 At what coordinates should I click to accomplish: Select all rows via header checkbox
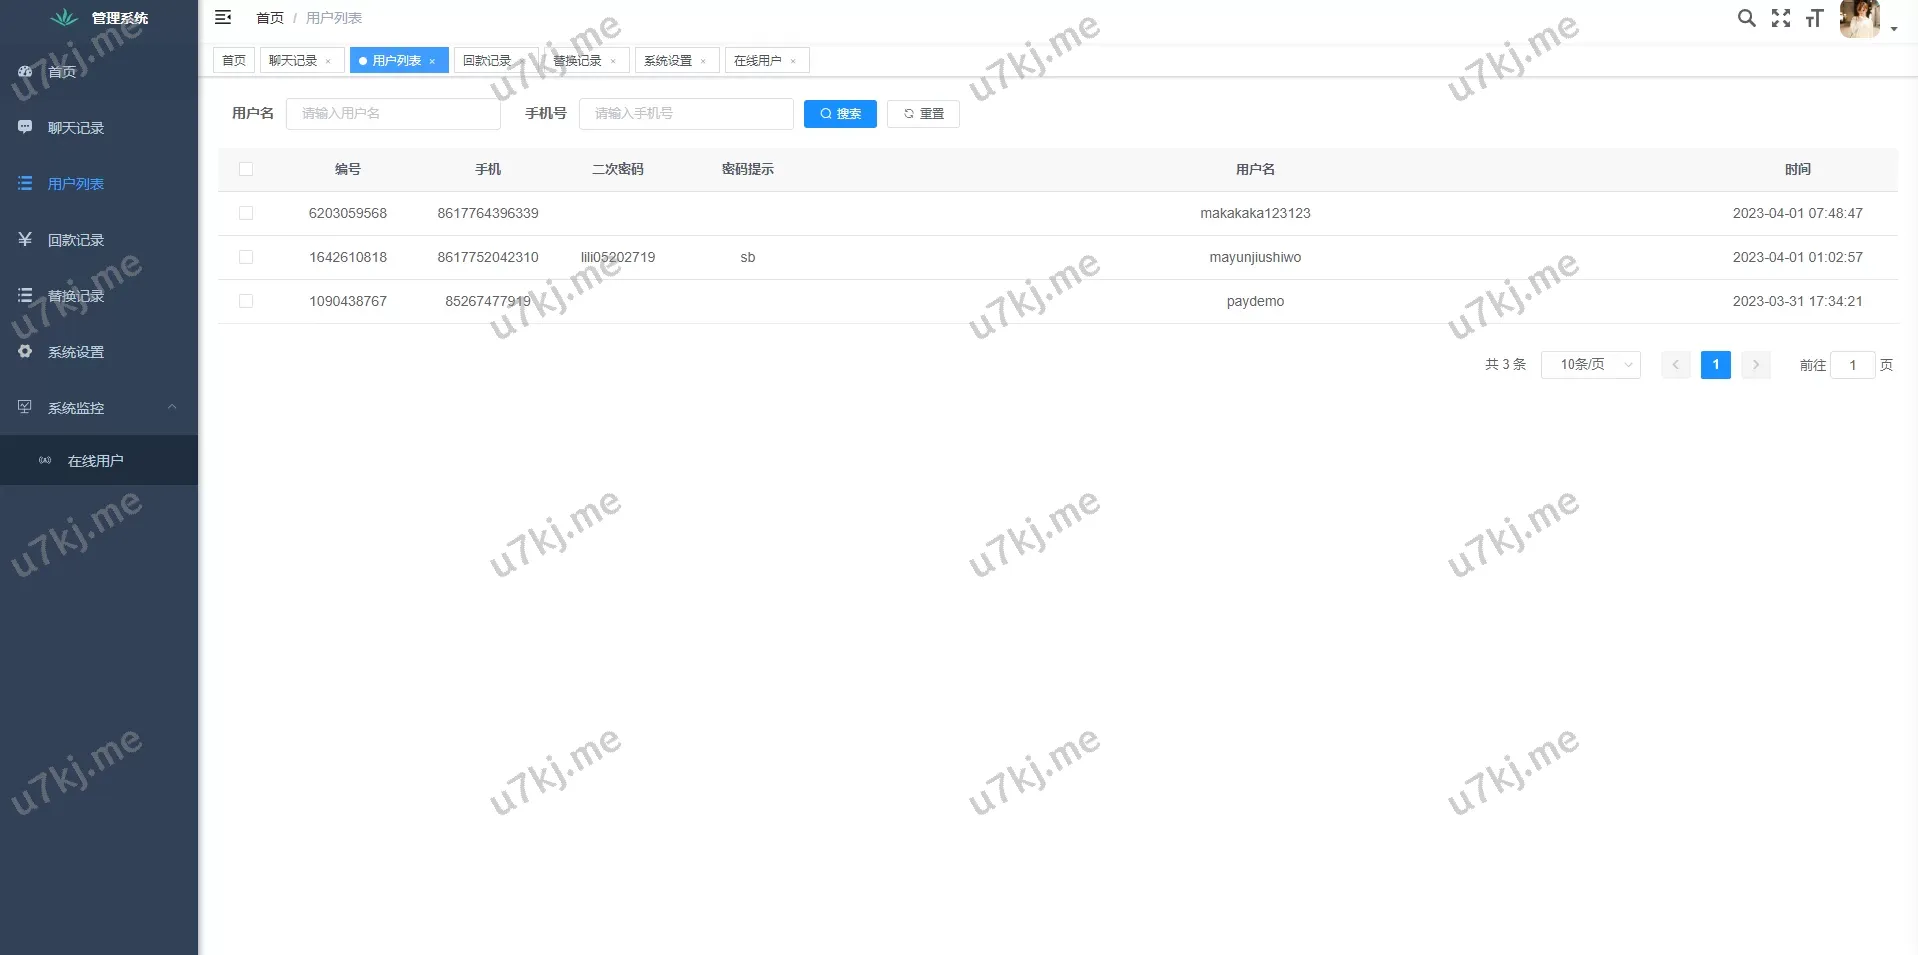[x=246, y=169]
